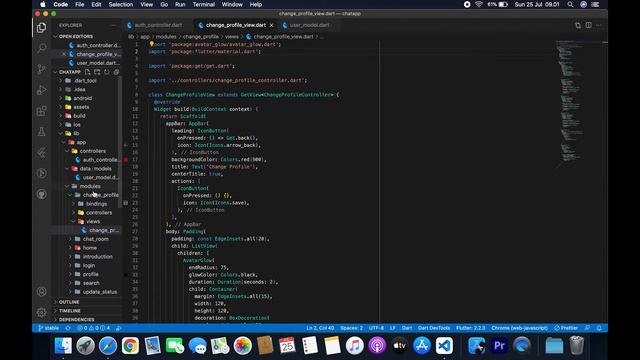Click the sync changes icon in status bar
640x360 pixels.
point(68,328)
